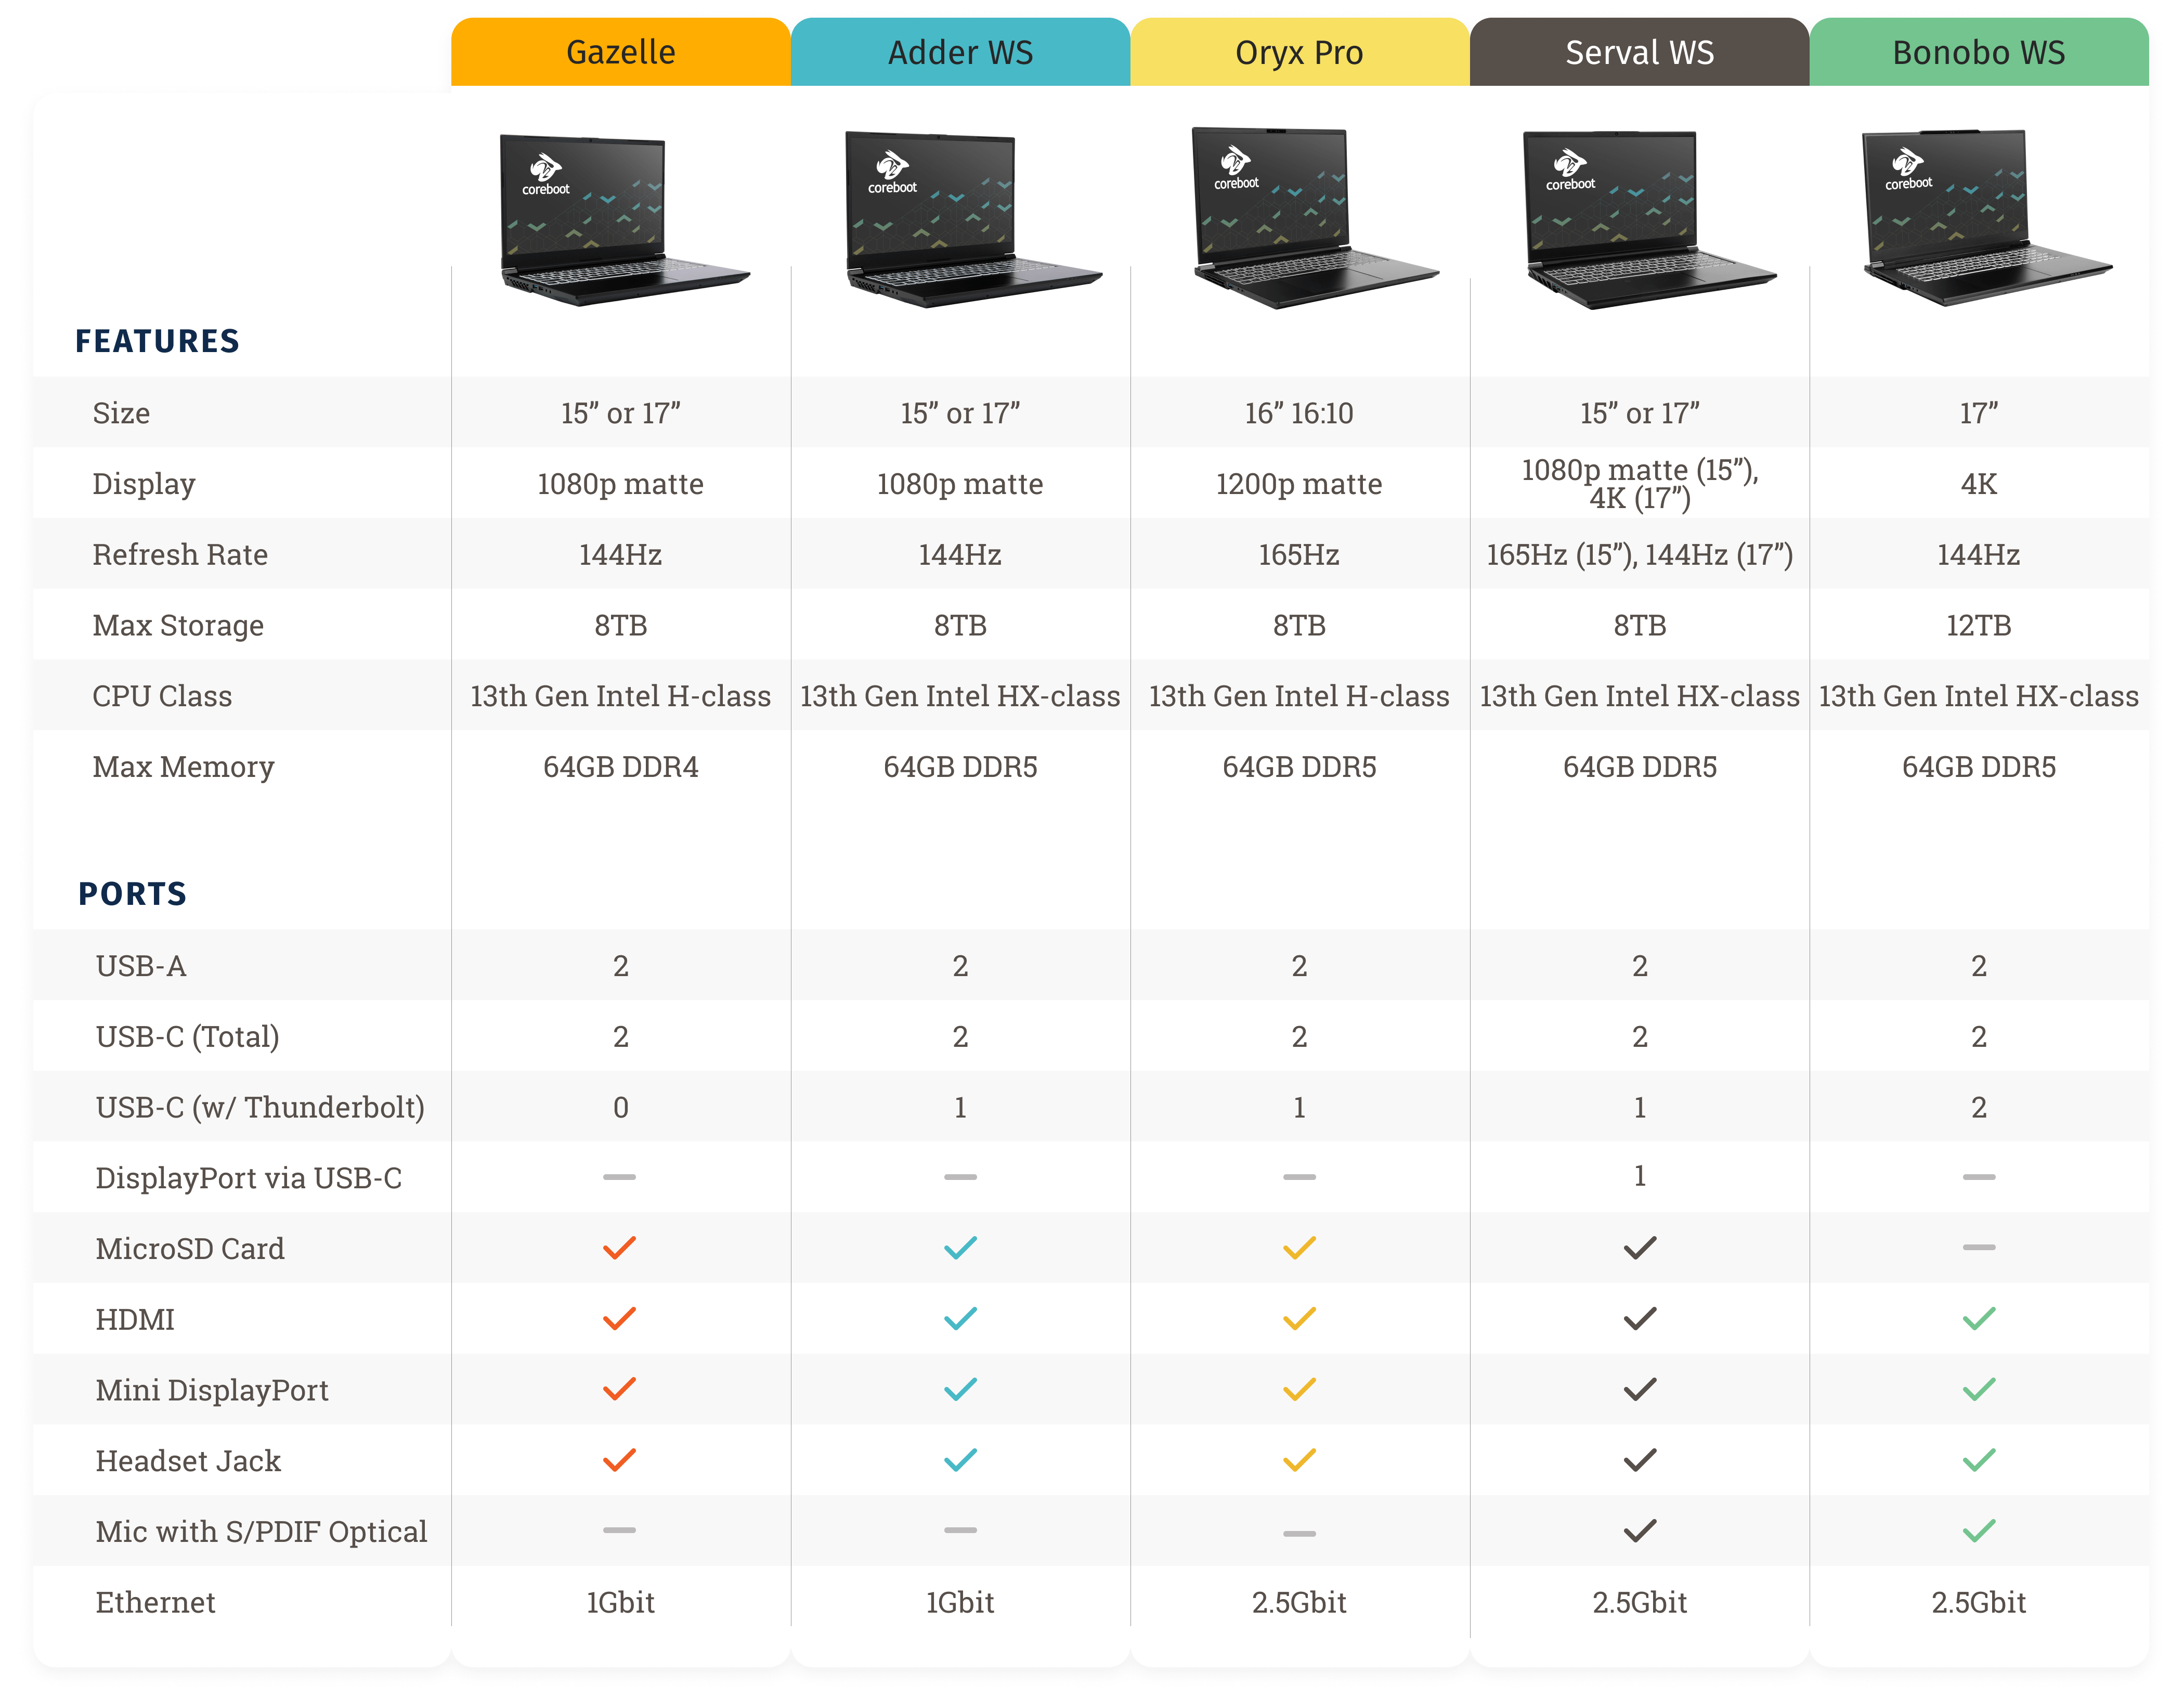
Task: Select the Gazelle column header
Action: point(620,52)
